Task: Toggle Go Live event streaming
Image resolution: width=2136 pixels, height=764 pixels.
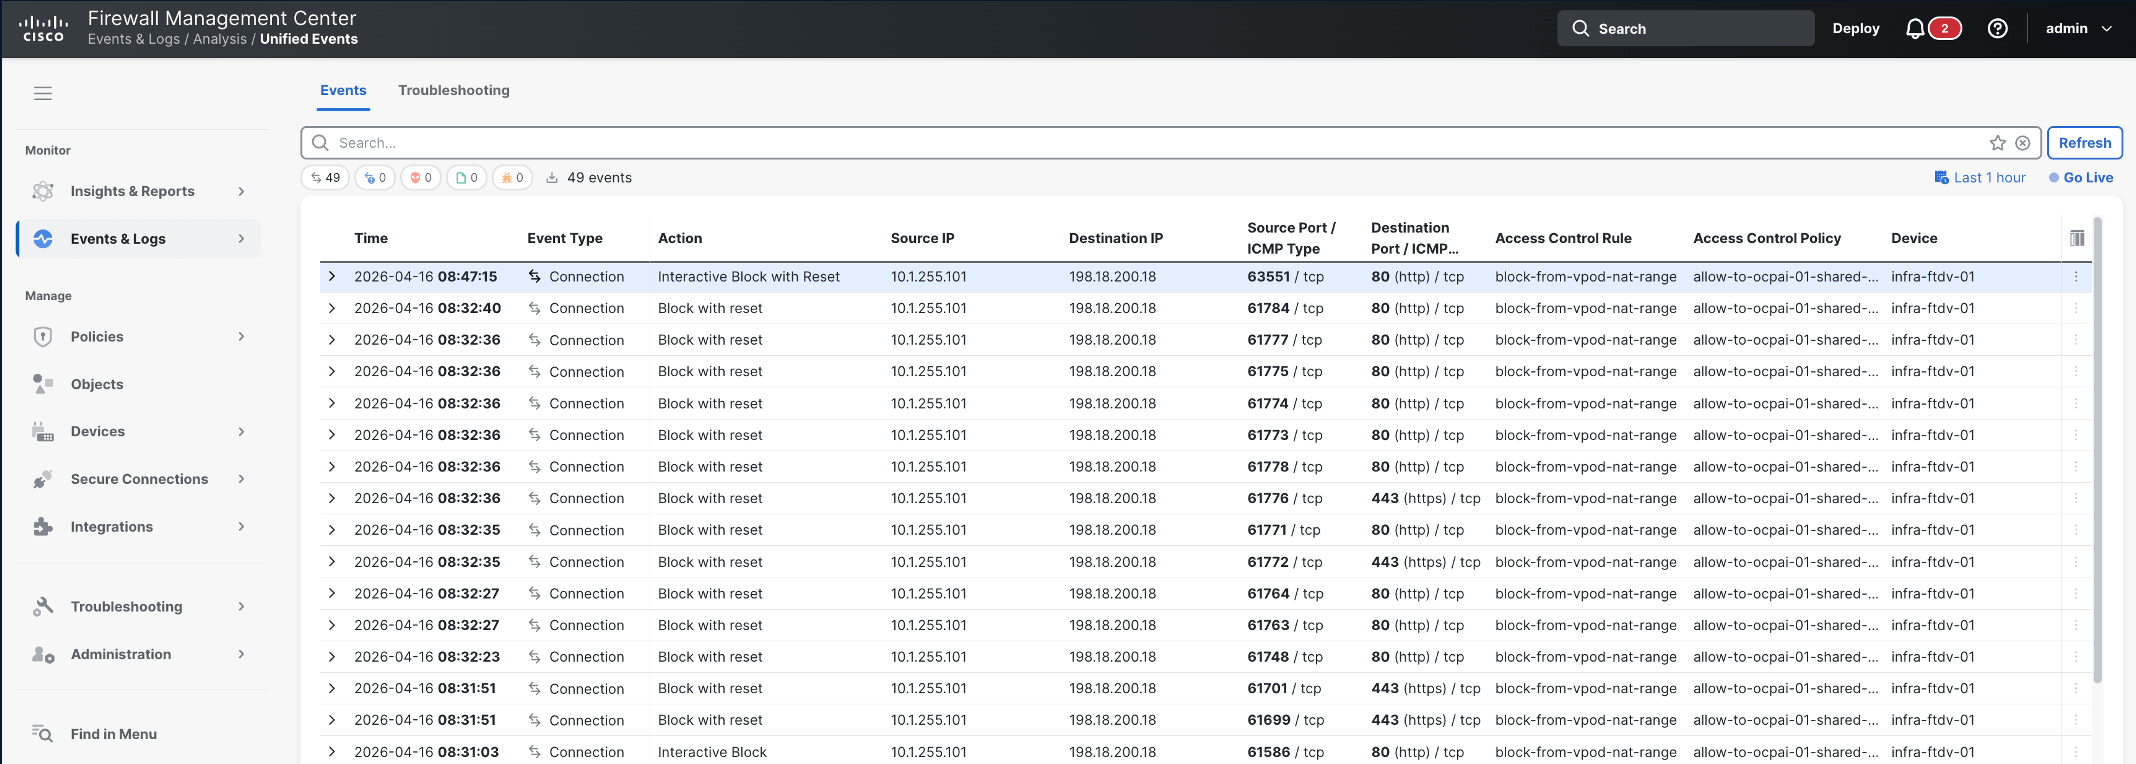Action: click(x=2081, y=178)
